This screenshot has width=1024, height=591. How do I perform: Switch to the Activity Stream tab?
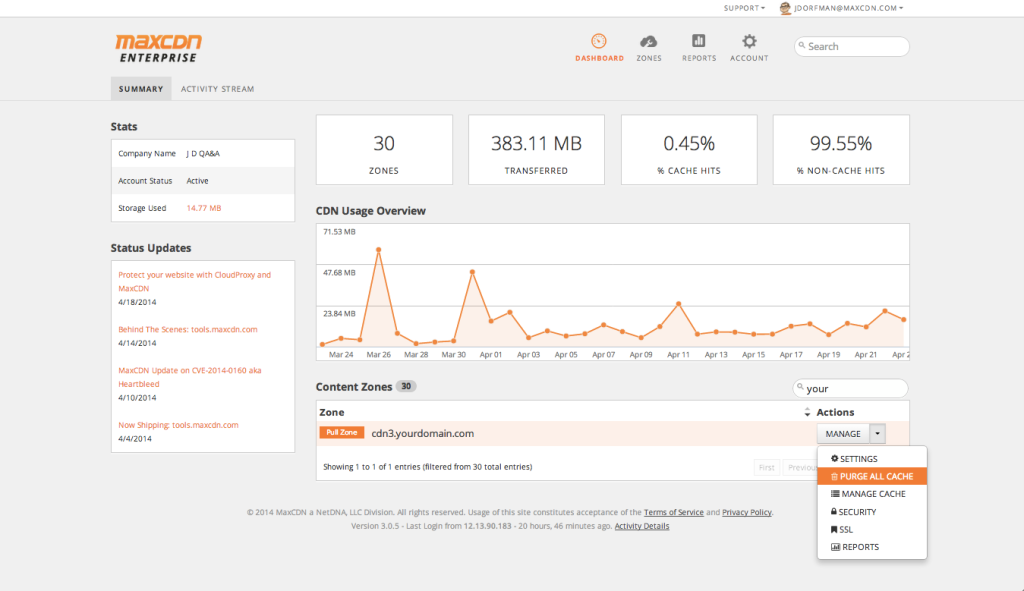pos(217,89)
